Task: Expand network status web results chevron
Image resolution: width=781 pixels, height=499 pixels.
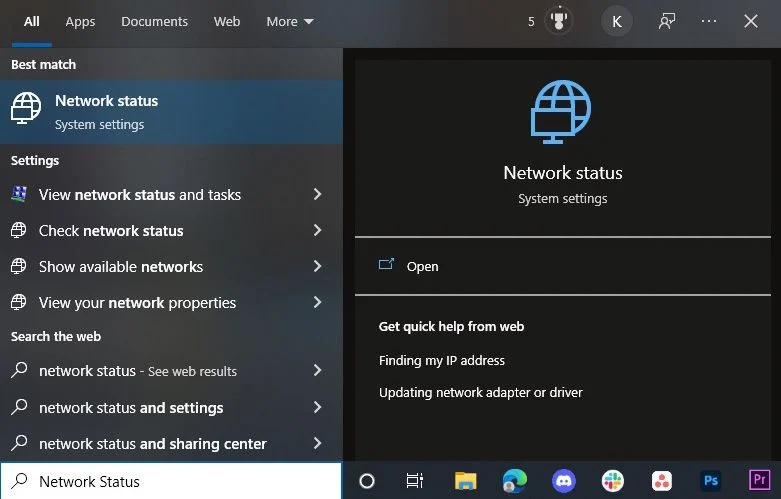Action: (x=317, y=370)
